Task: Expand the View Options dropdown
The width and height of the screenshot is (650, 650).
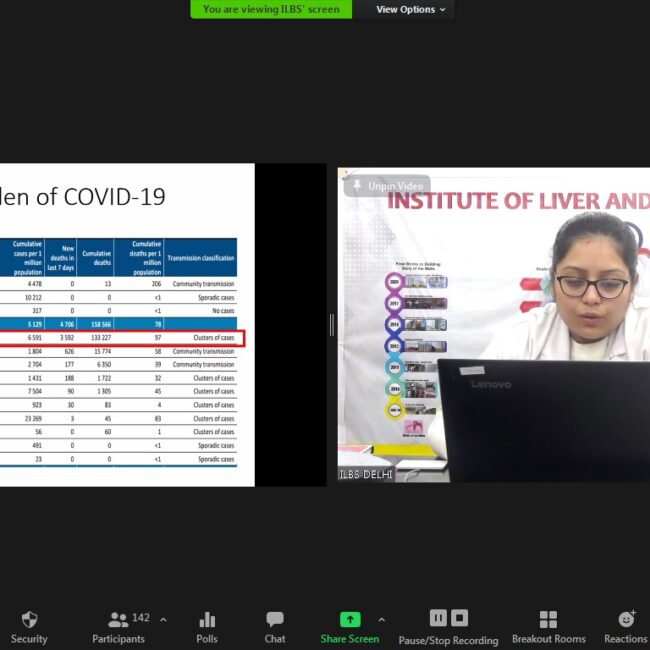Action: pyautogui.click(x=412, y=9)
